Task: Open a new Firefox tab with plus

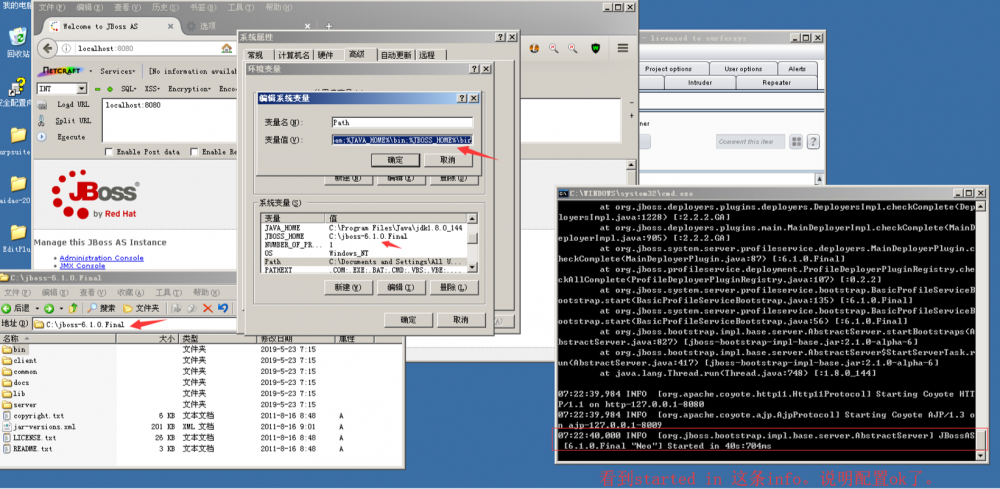Action: coord(329,26)
